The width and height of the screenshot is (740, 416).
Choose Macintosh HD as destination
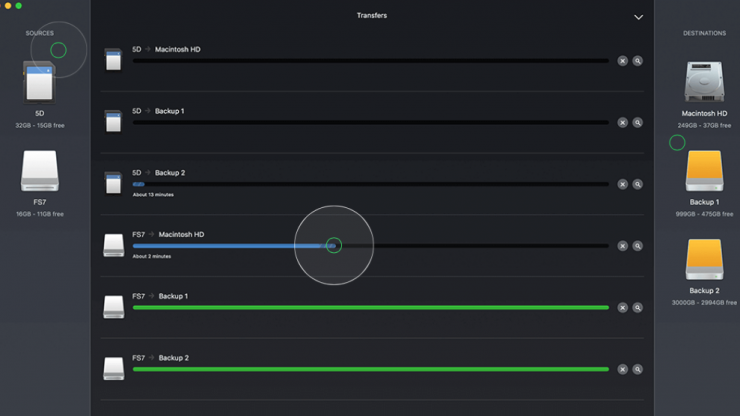704,83
